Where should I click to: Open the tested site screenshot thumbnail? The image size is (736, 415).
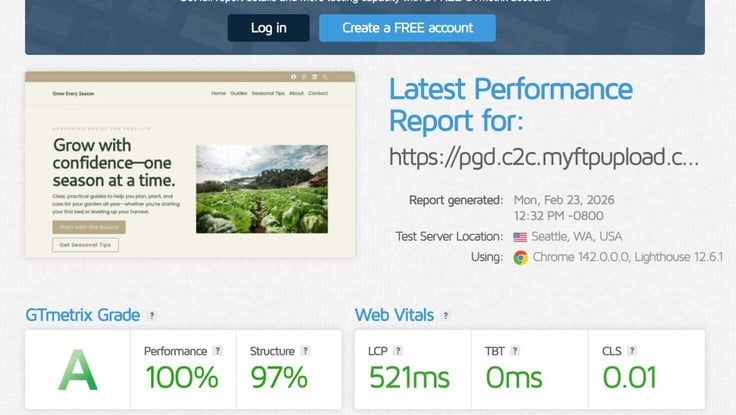pyautogui.click(x=190, y=164)
